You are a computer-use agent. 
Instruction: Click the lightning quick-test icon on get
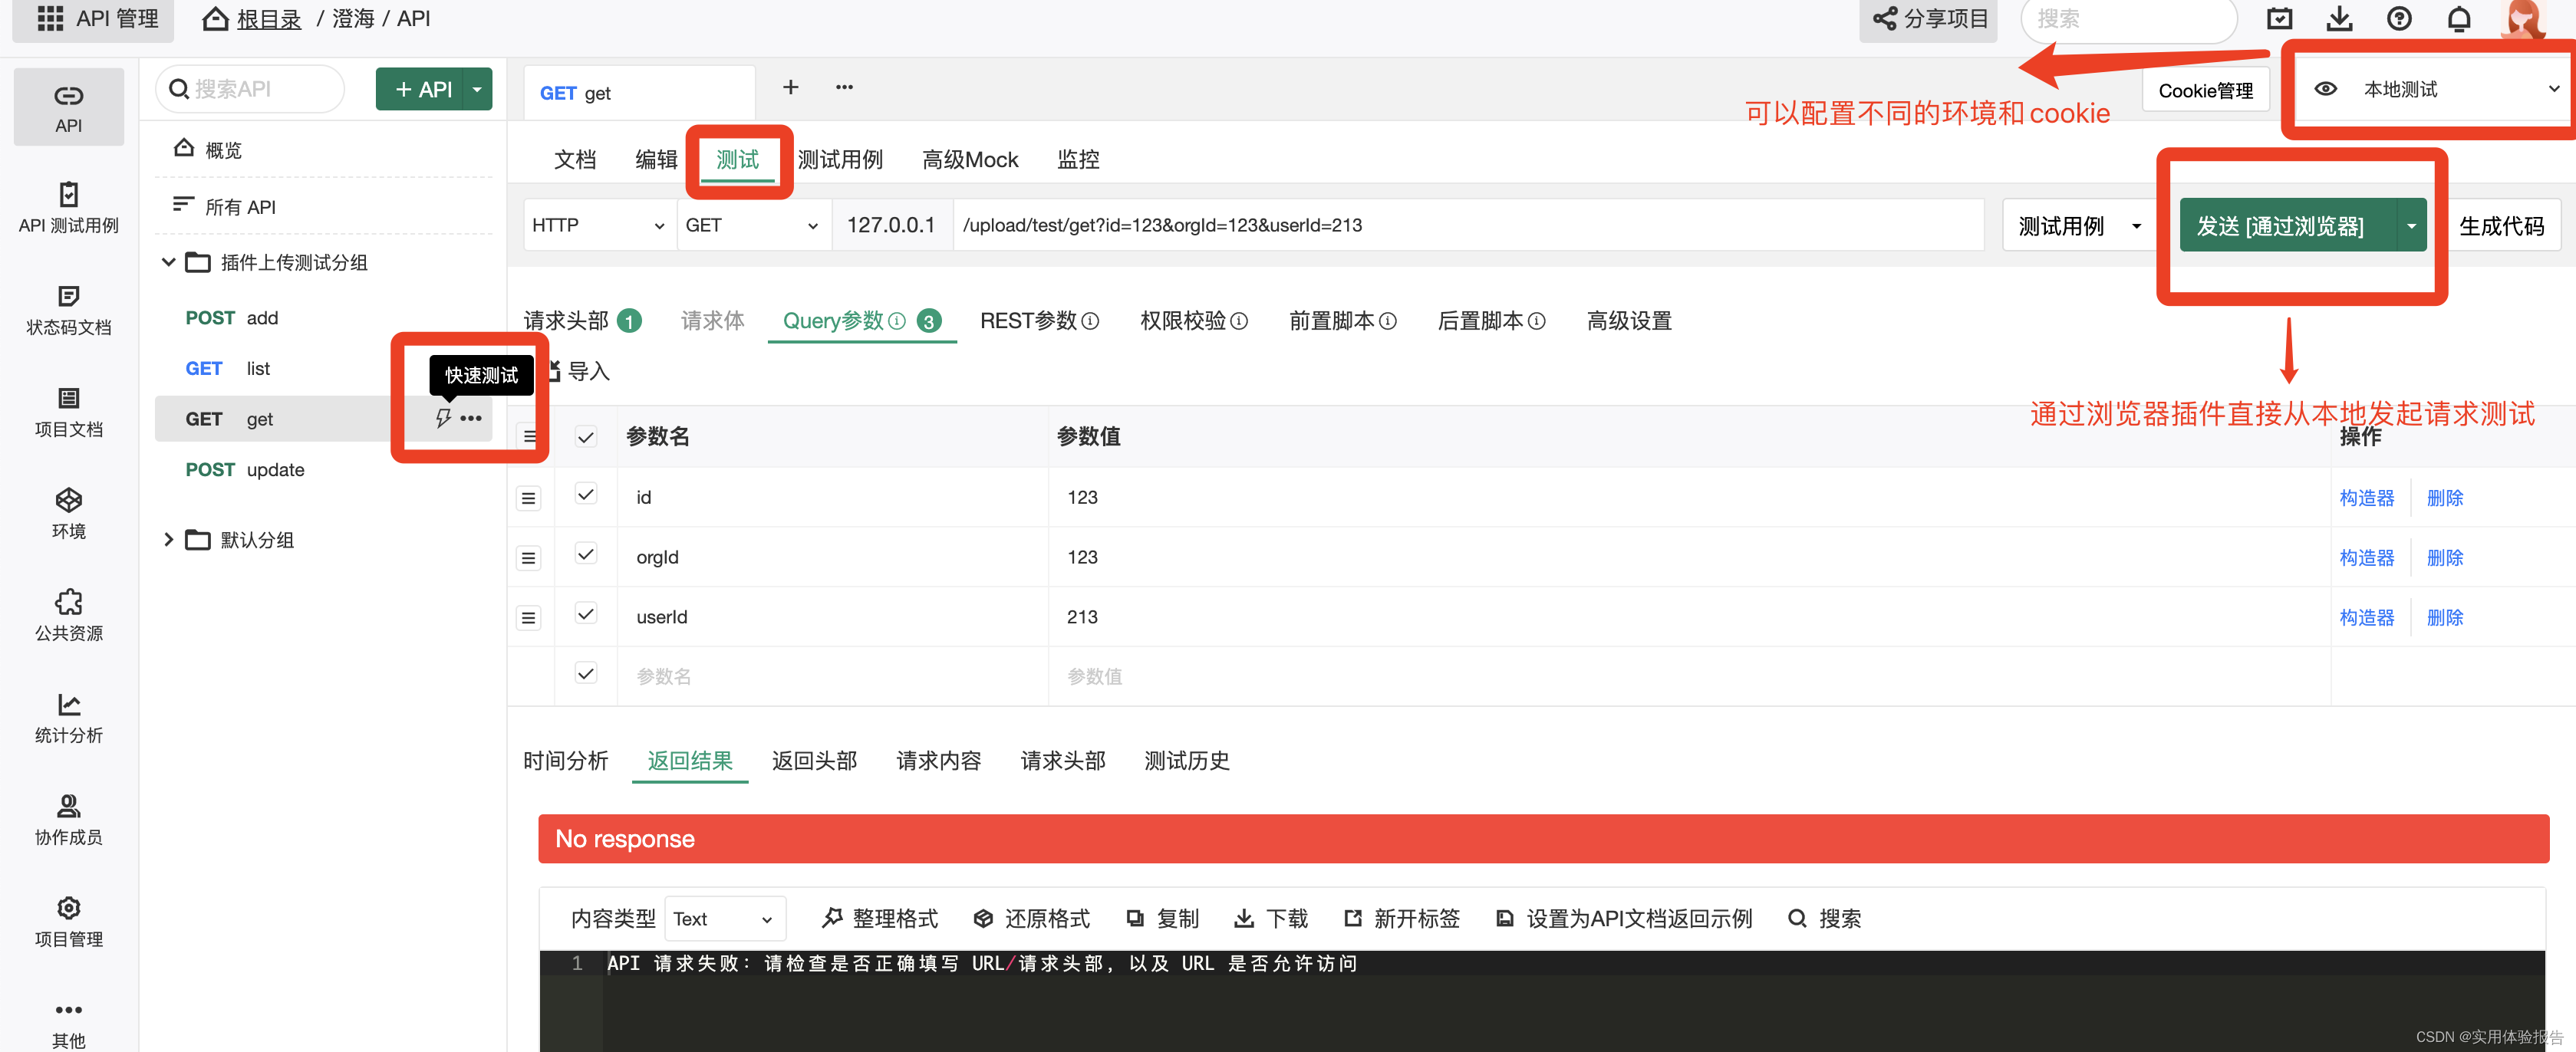[x=443, y=418]
